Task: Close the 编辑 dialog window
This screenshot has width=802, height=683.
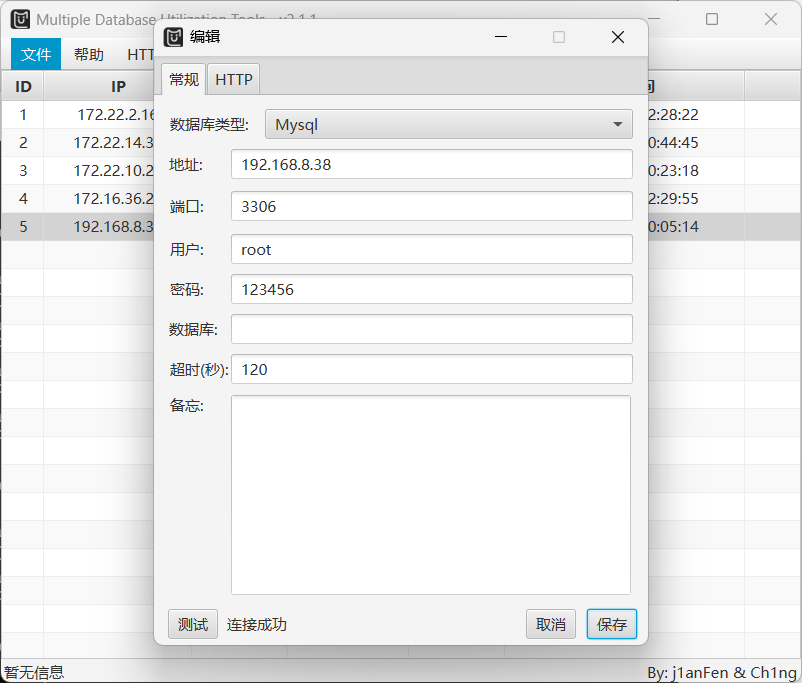Action: pyautogui.click(x=617, y=37)
